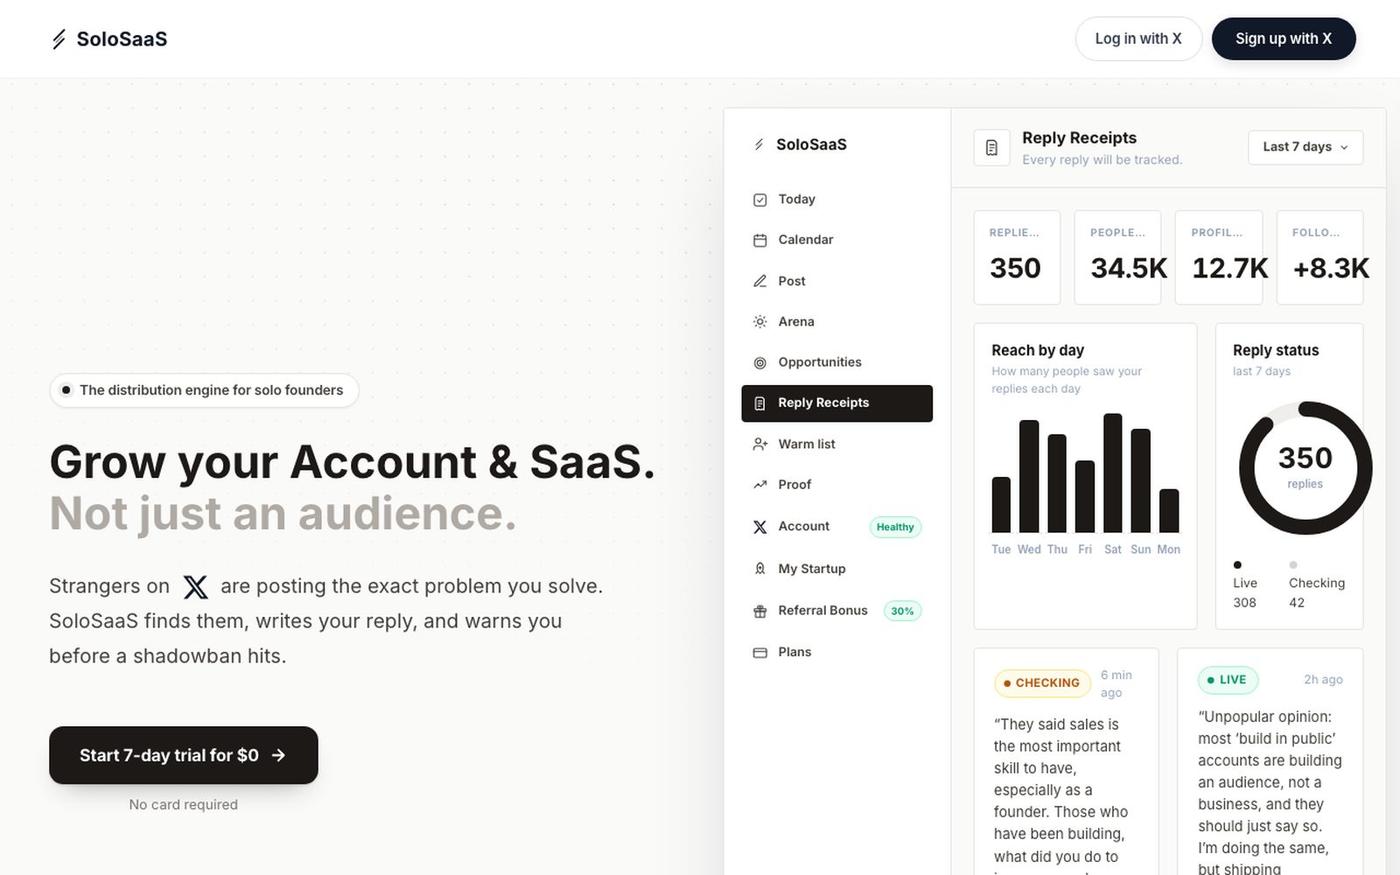Open Account in the sidebar
Screen dimensions: 1400x875
[837, 527]
